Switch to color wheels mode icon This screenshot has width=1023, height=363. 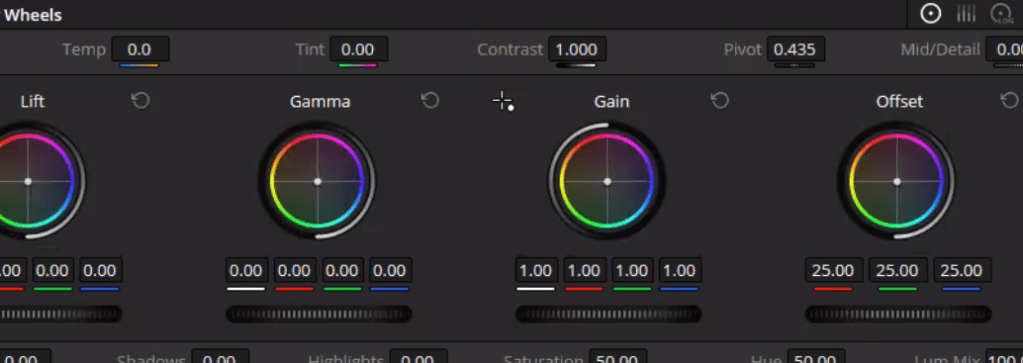tap(930, 14)
